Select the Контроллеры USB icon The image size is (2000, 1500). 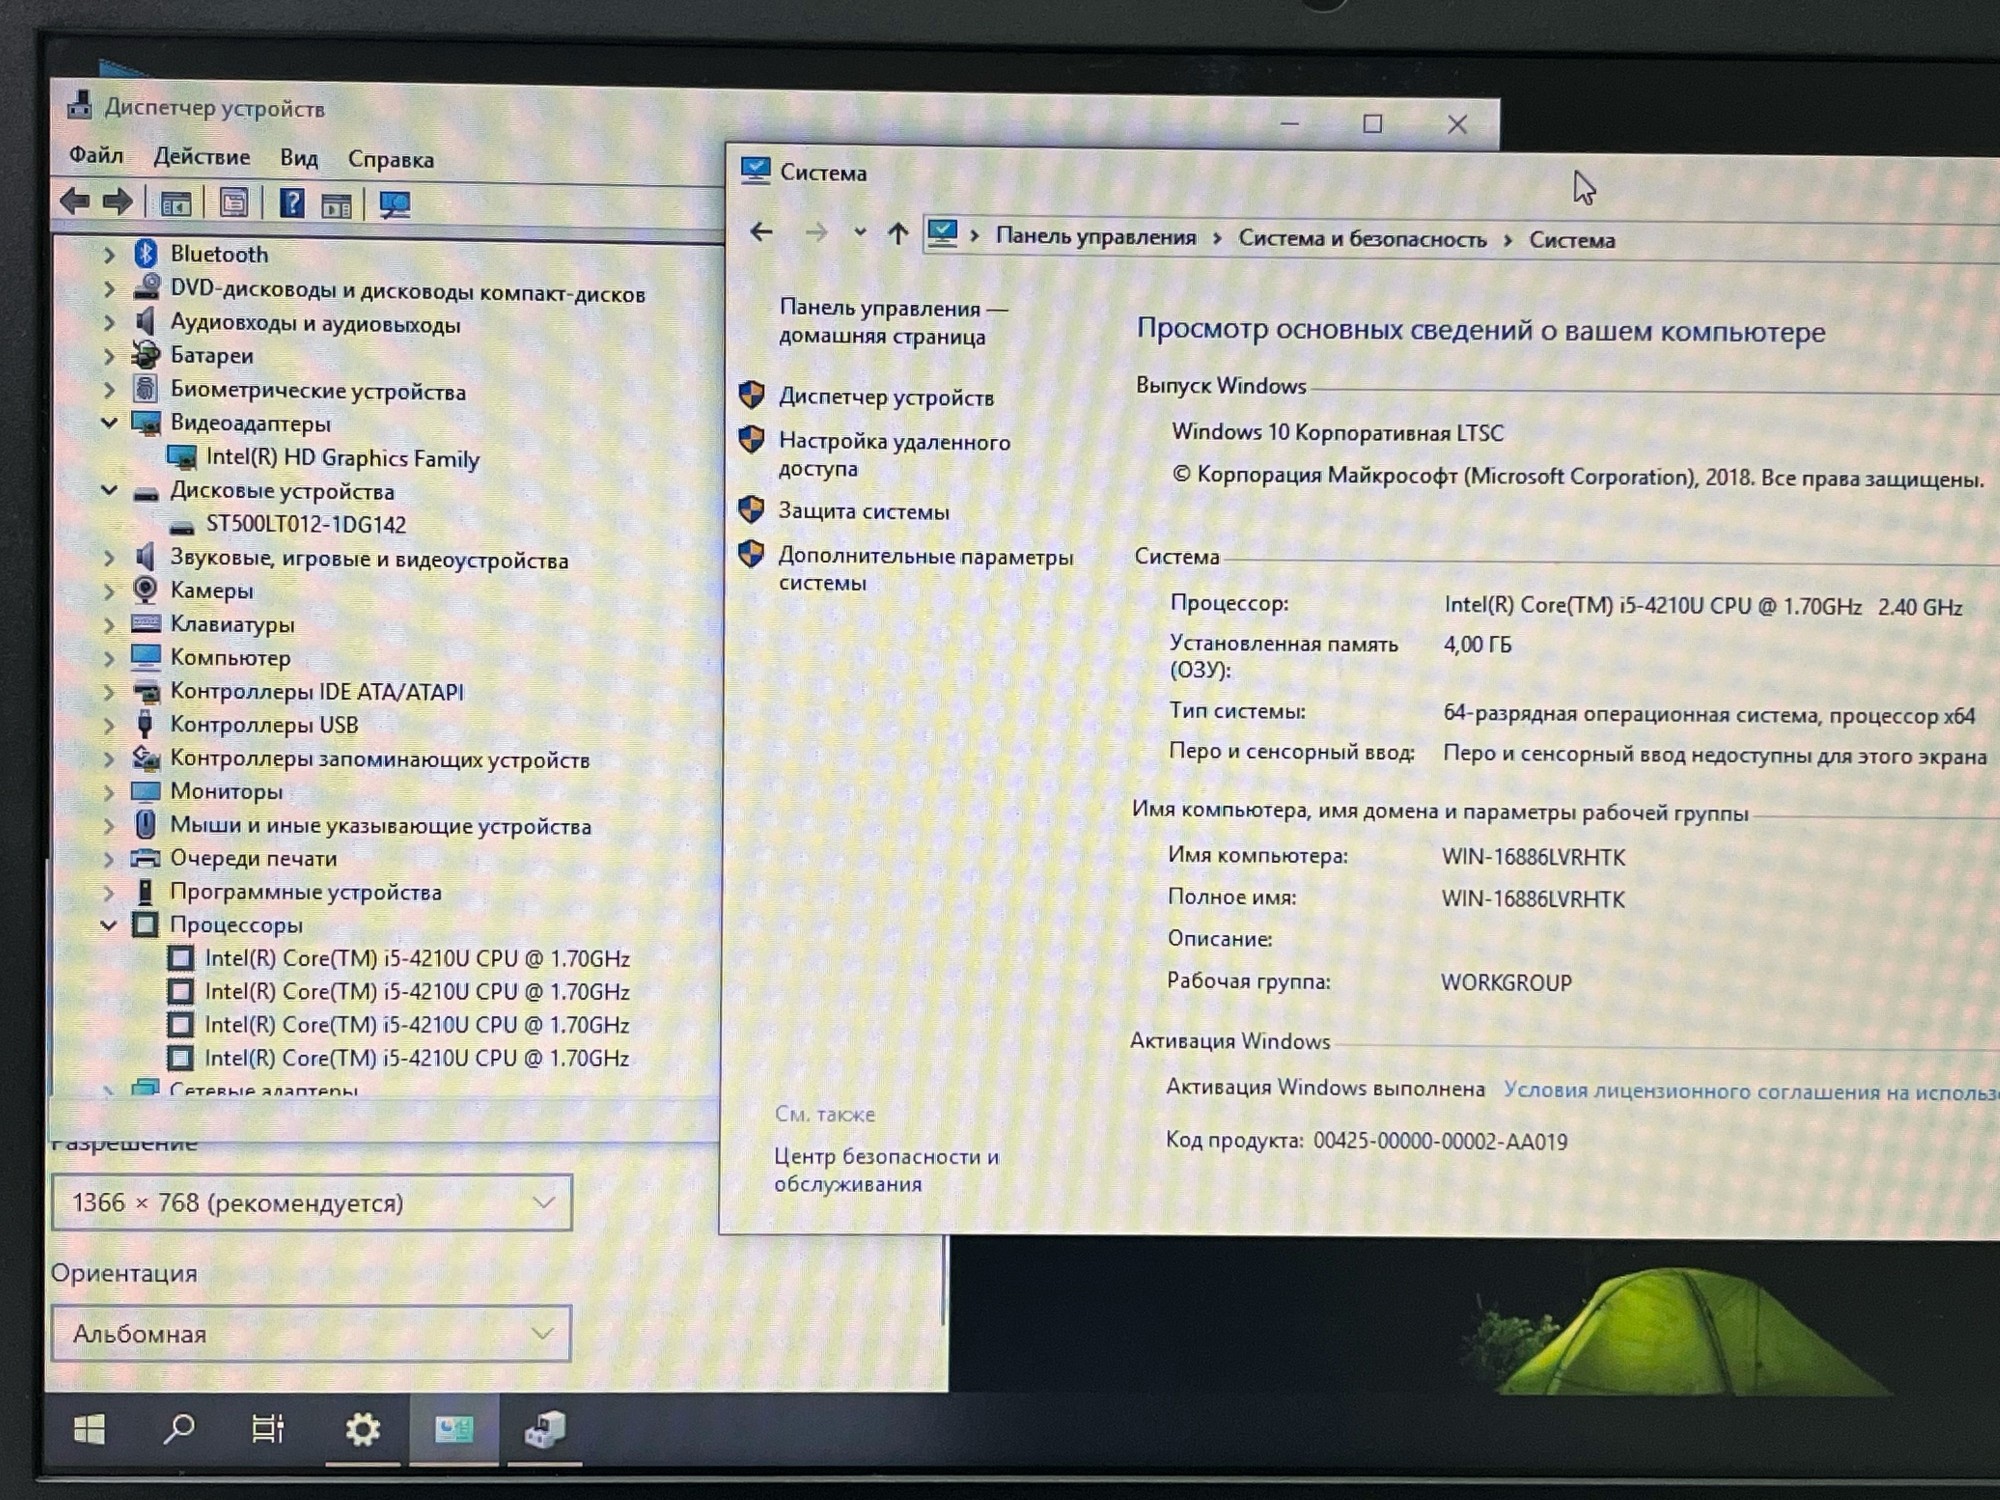[145, 724]
